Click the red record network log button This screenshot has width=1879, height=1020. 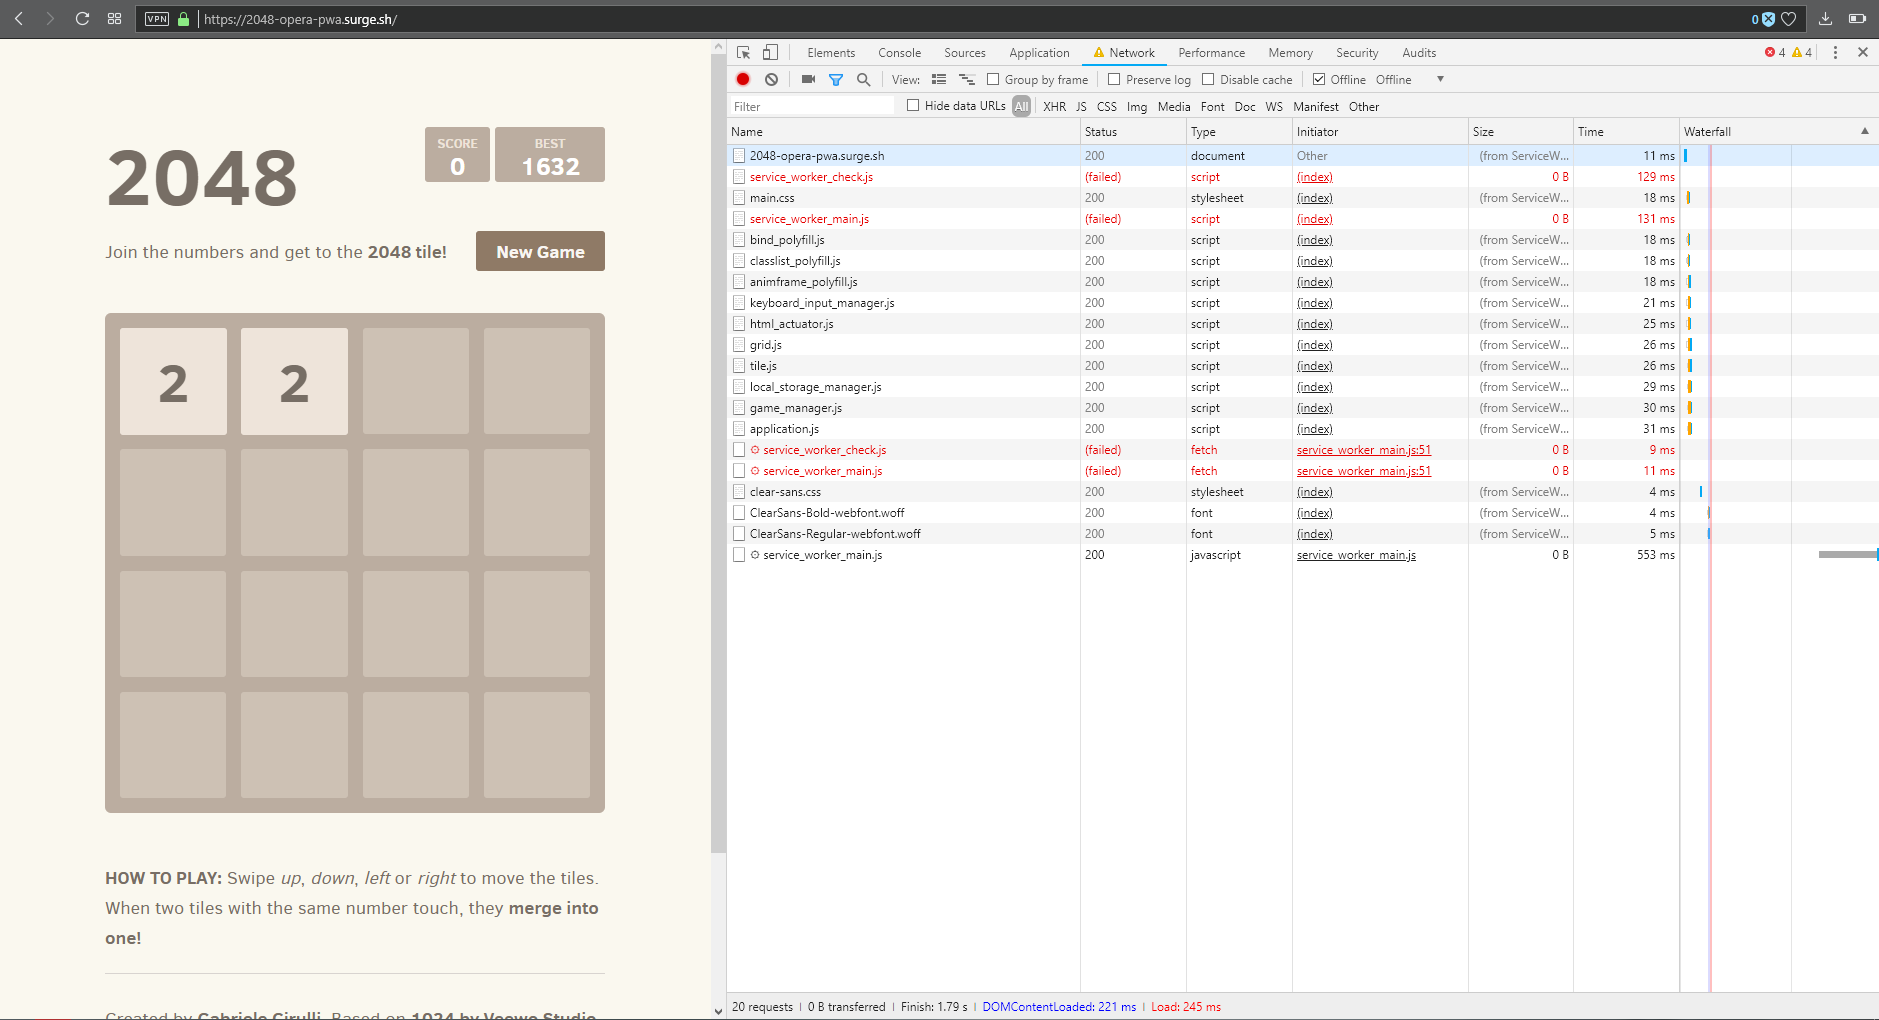coord(743,80)
